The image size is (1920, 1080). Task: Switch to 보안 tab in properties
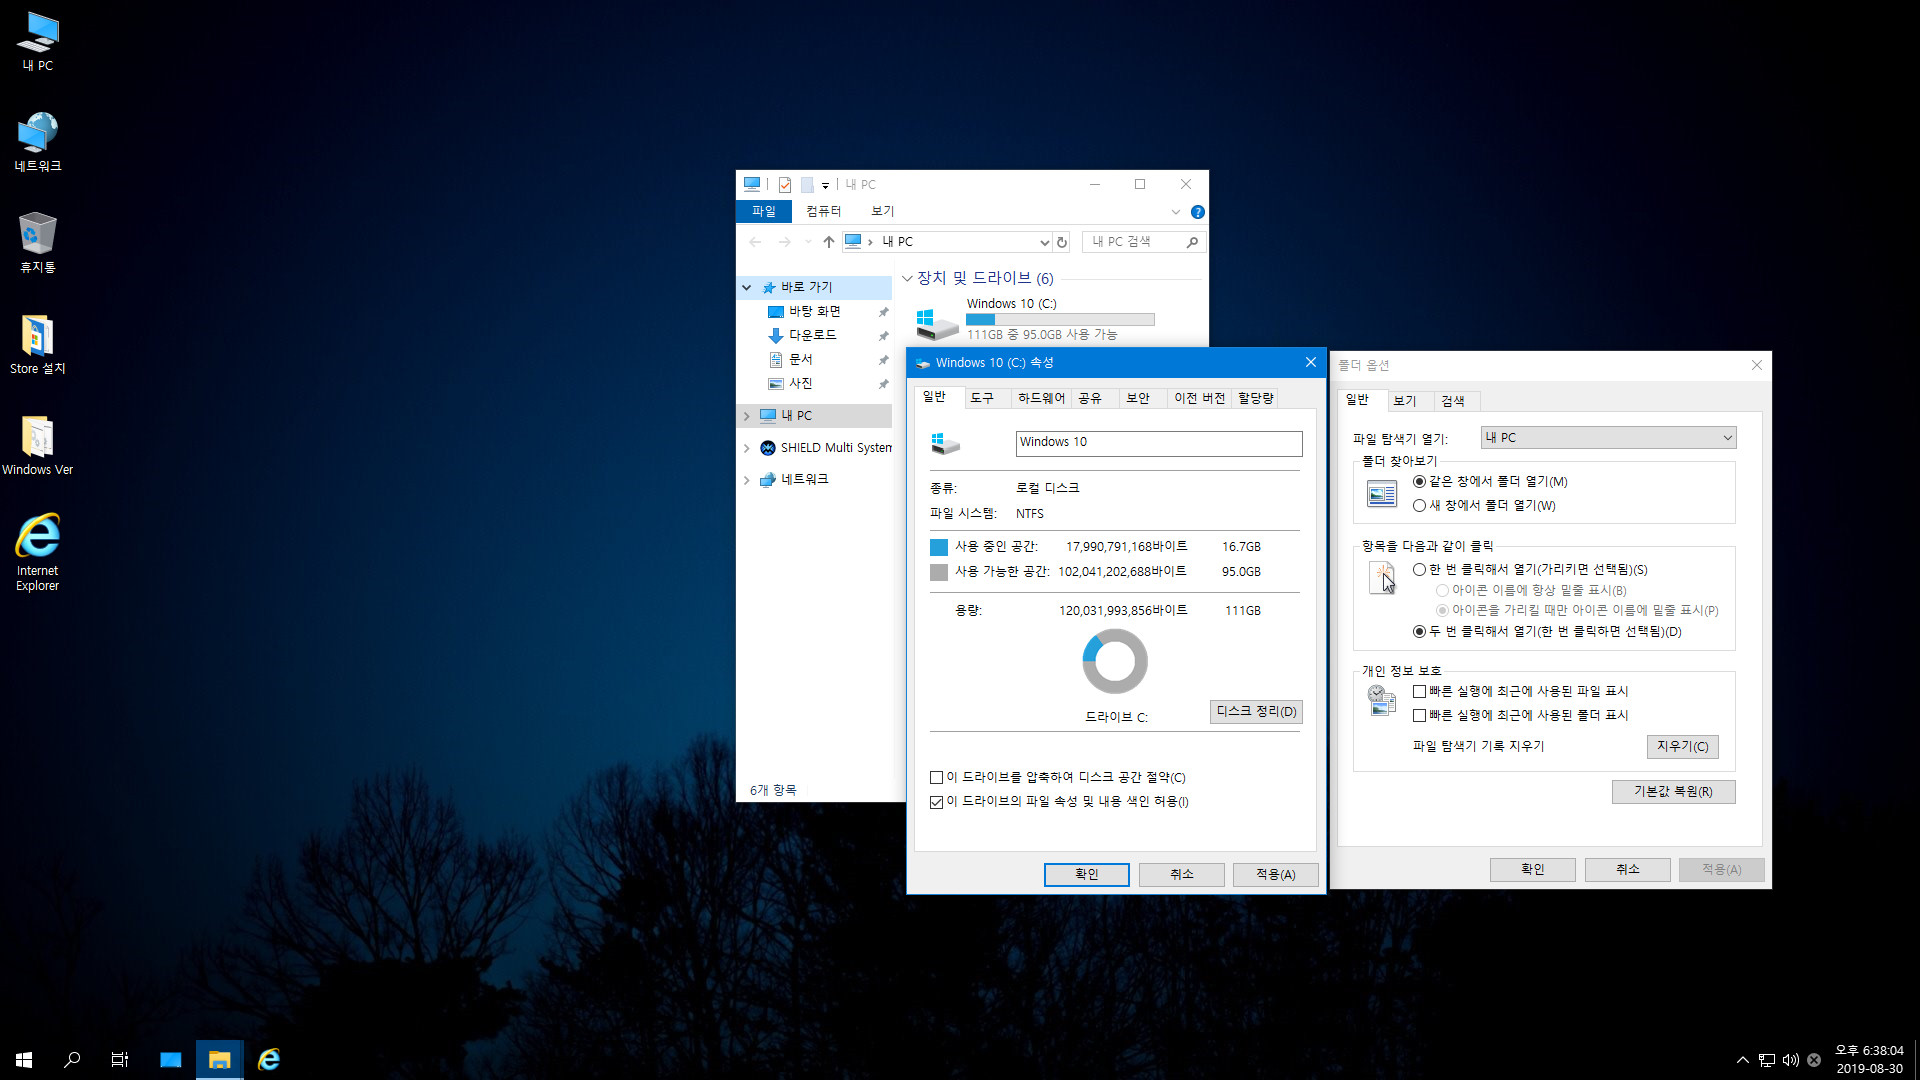[x=1138, y=398]
